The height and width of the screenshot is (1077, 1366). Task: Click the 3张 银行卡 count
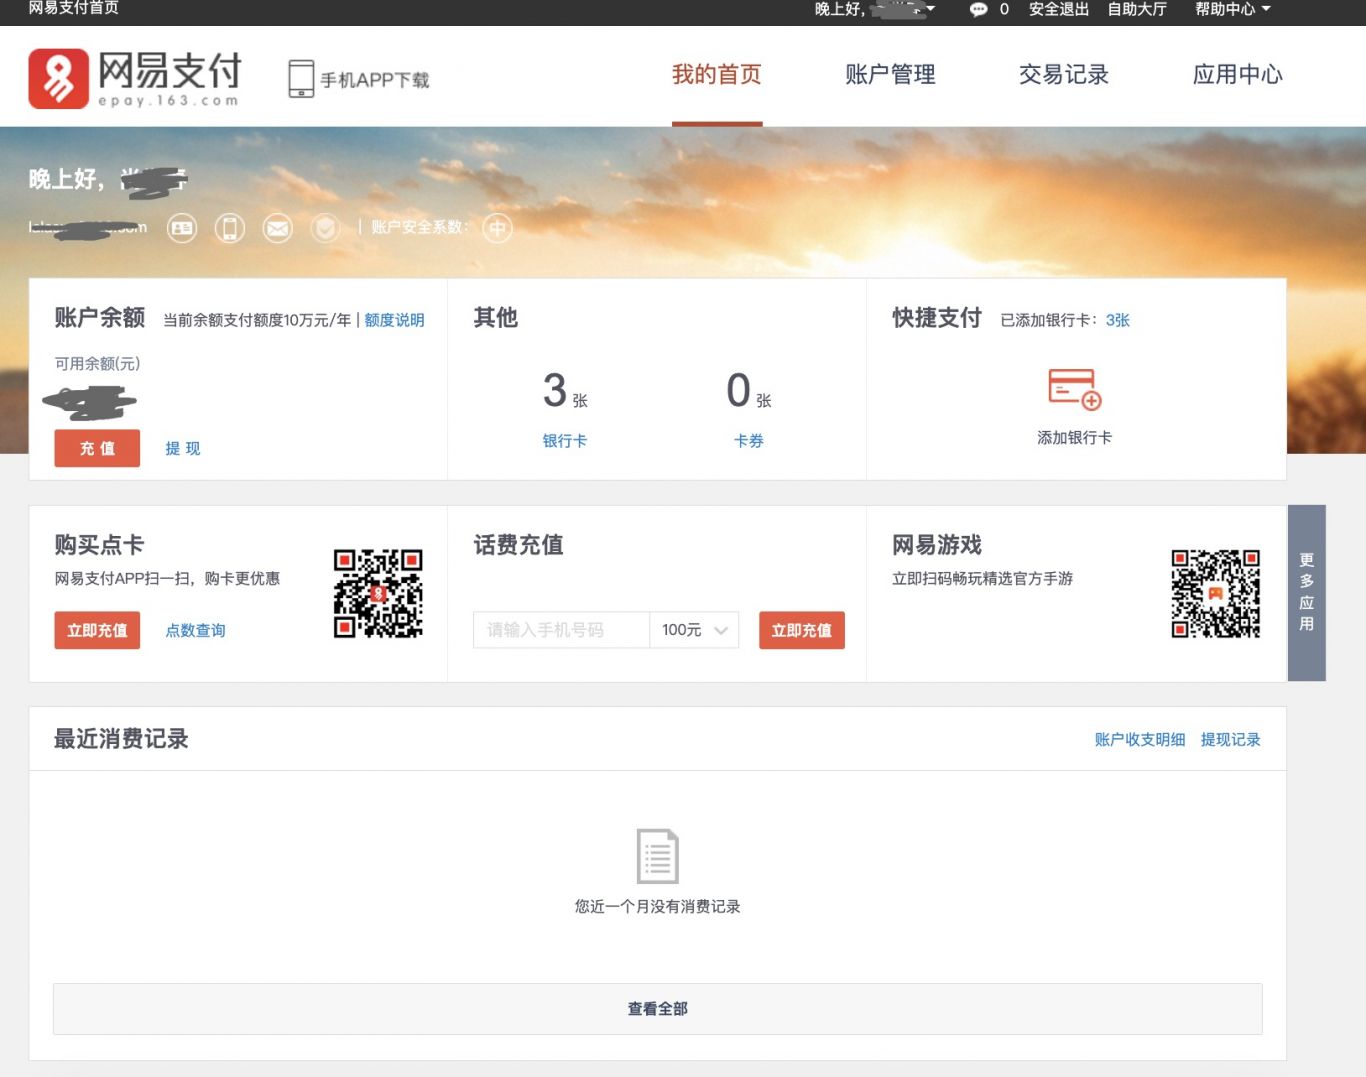[565, 391]
